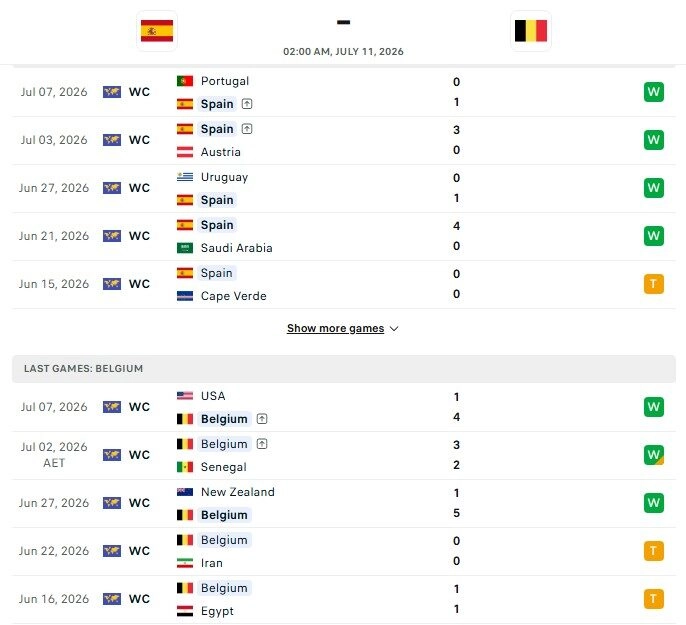
Task: Open Portugal team from Jul 07 match
Action: click(224, 81)
